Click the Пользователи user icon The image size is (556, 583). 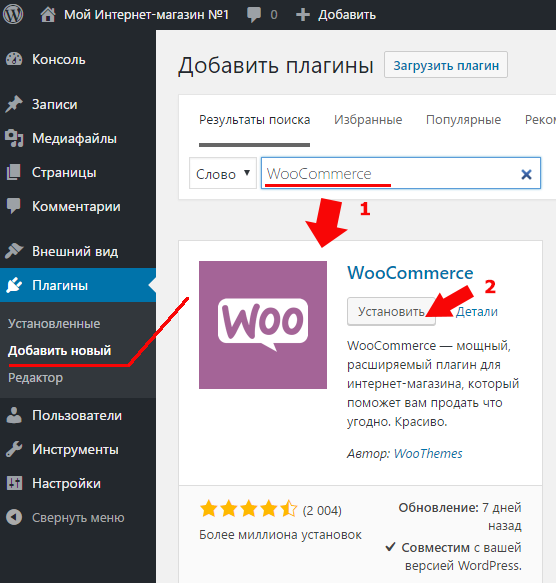14,415
